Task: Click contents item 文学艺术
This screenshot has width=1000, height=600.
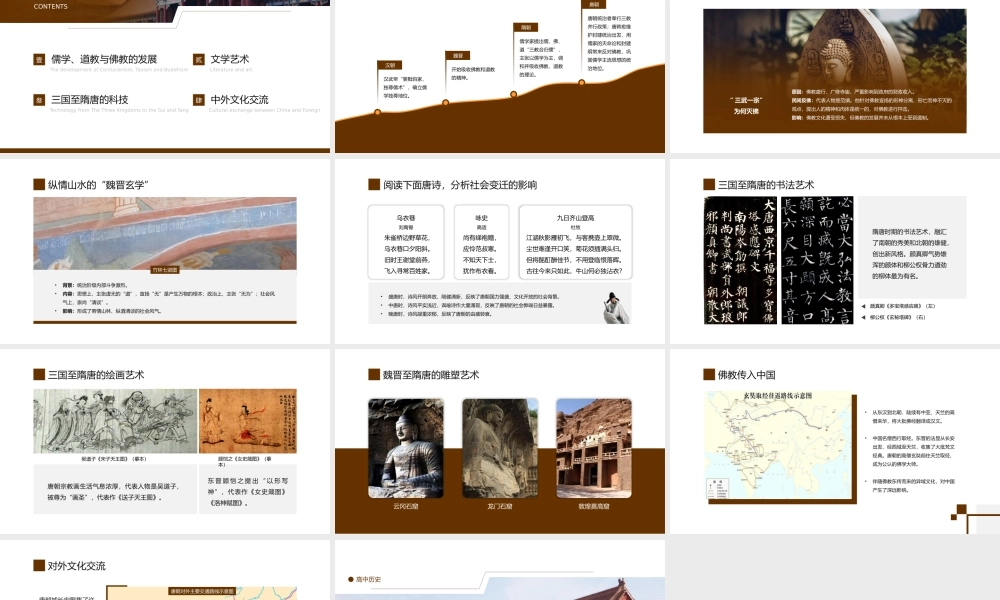Action: pyautogui.click(x=230, y=59)
